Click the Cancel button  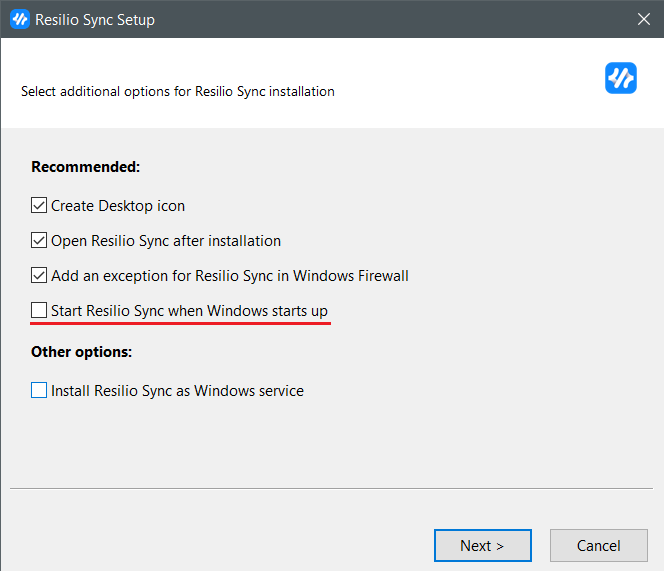click(x=599, y=546)
